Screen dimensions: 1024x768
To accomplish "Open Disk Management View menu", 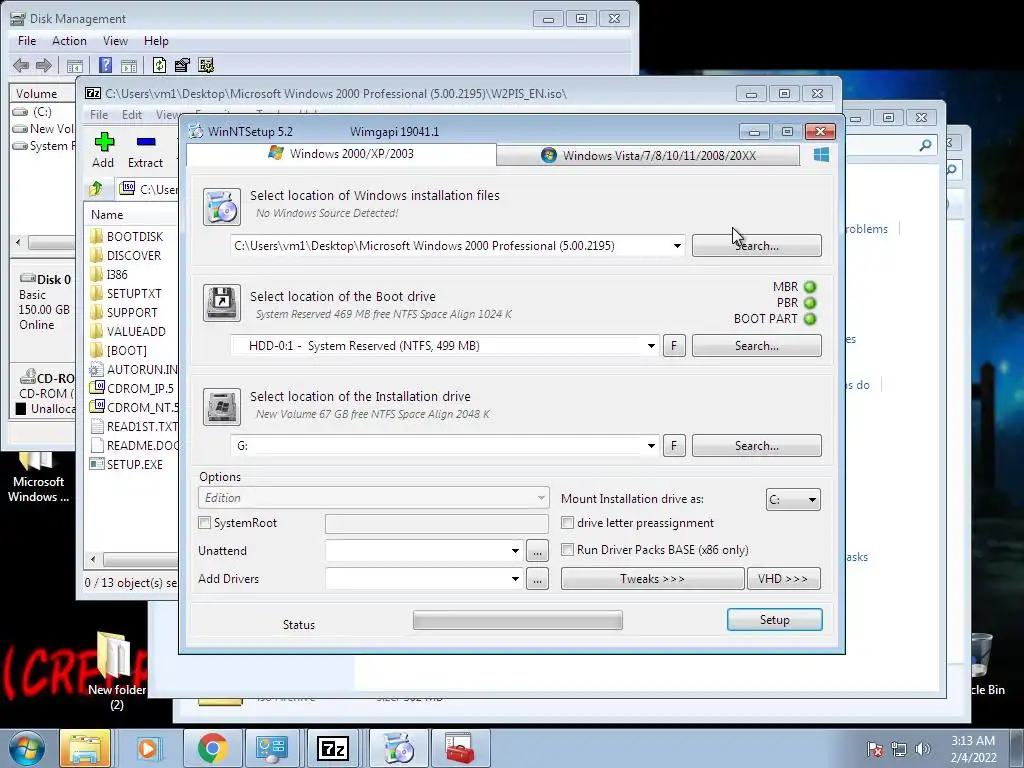I will pyautogui.click(x=115, y=40).
